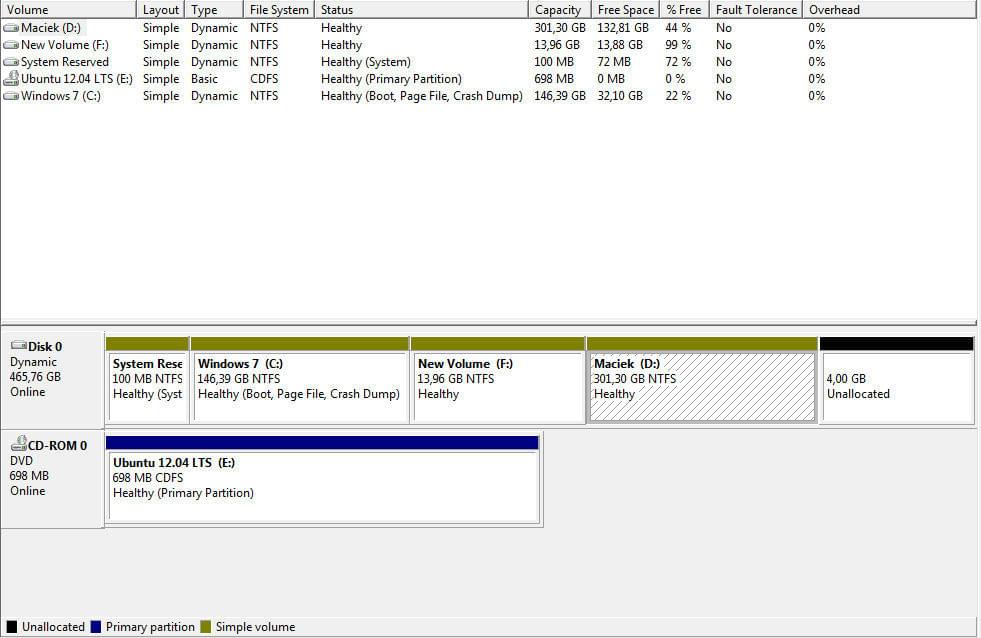The width and height of the screenshot is (981, 638).
Task: Click the drive icon beside Windows 7 (C:) row
Action: (11, 96)
